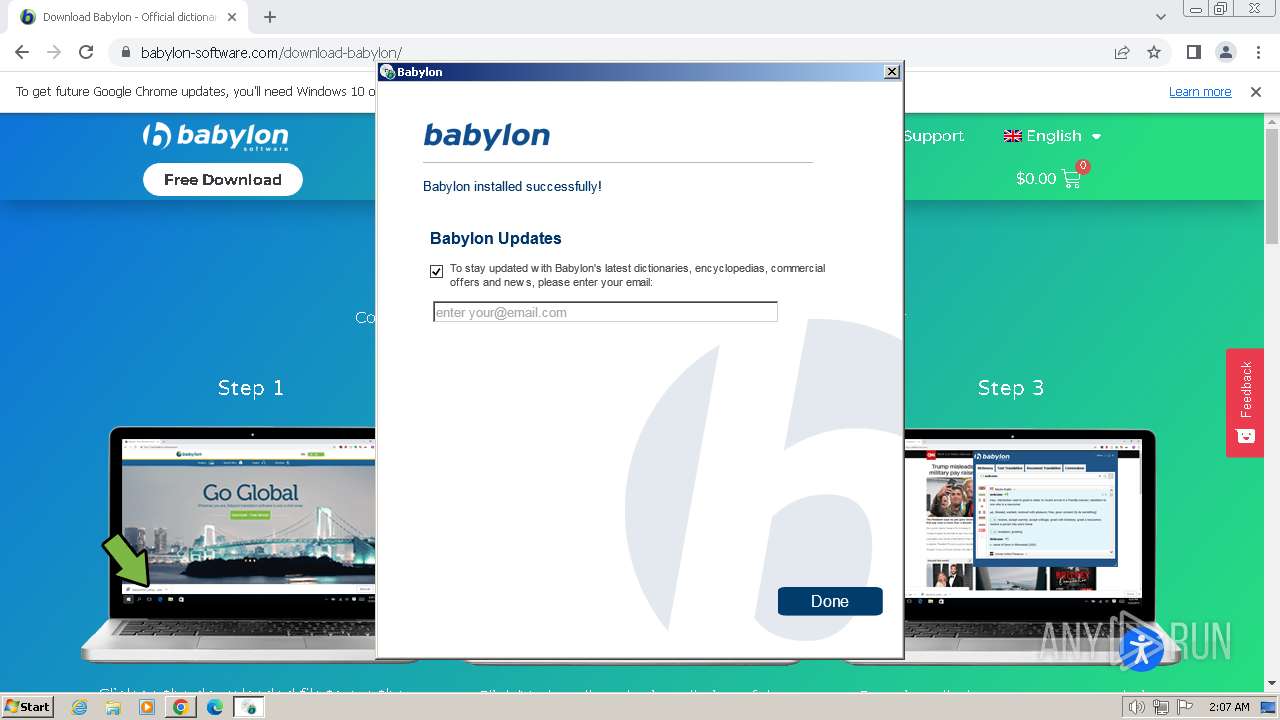The height and width of the screenshot is (720, 1280).
Task: Click Learn more link in update bar
Action: pos(1200,91)
